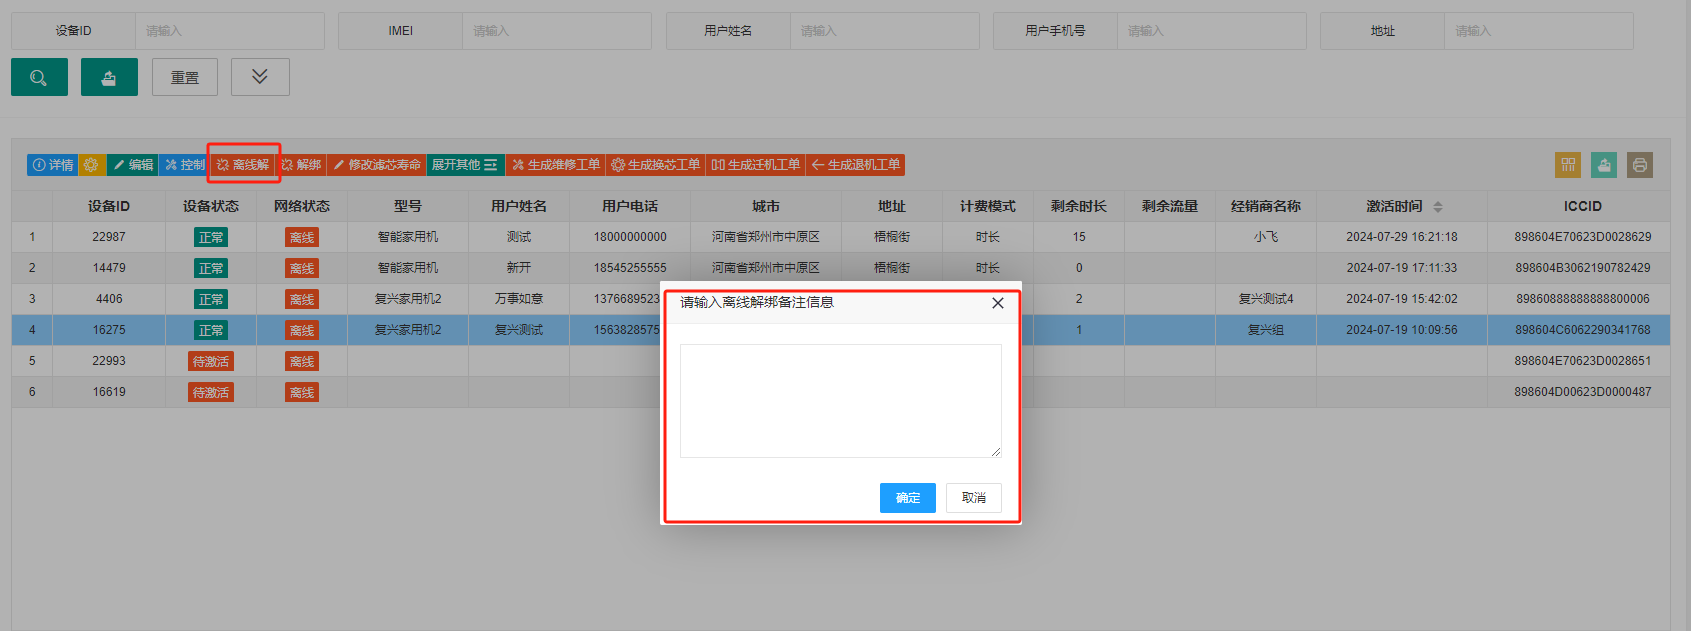Screen dimensions: 1691x631
Task: Open the column filter grid icon
Action: (x=1568, y=165)
